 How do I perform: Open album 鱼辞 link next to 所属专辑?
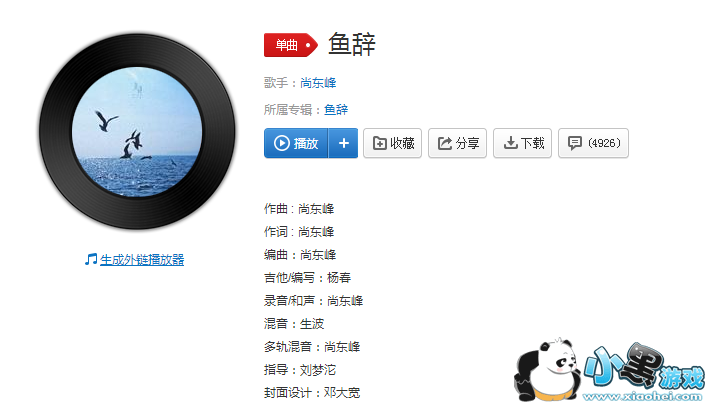pos(336,109)
